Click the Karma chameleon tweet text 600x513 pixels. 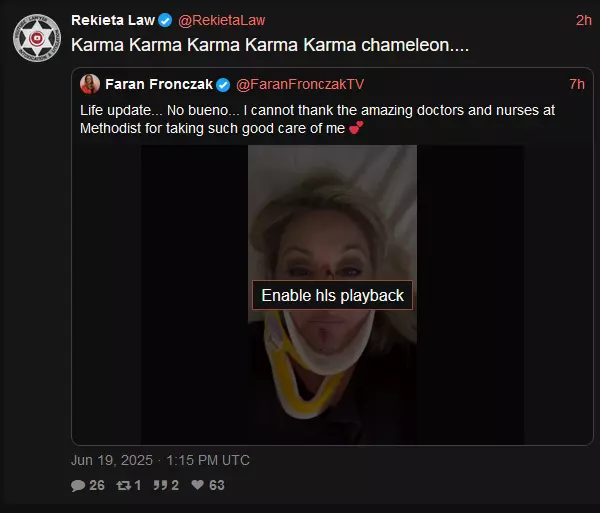click(x=270, y=45)
